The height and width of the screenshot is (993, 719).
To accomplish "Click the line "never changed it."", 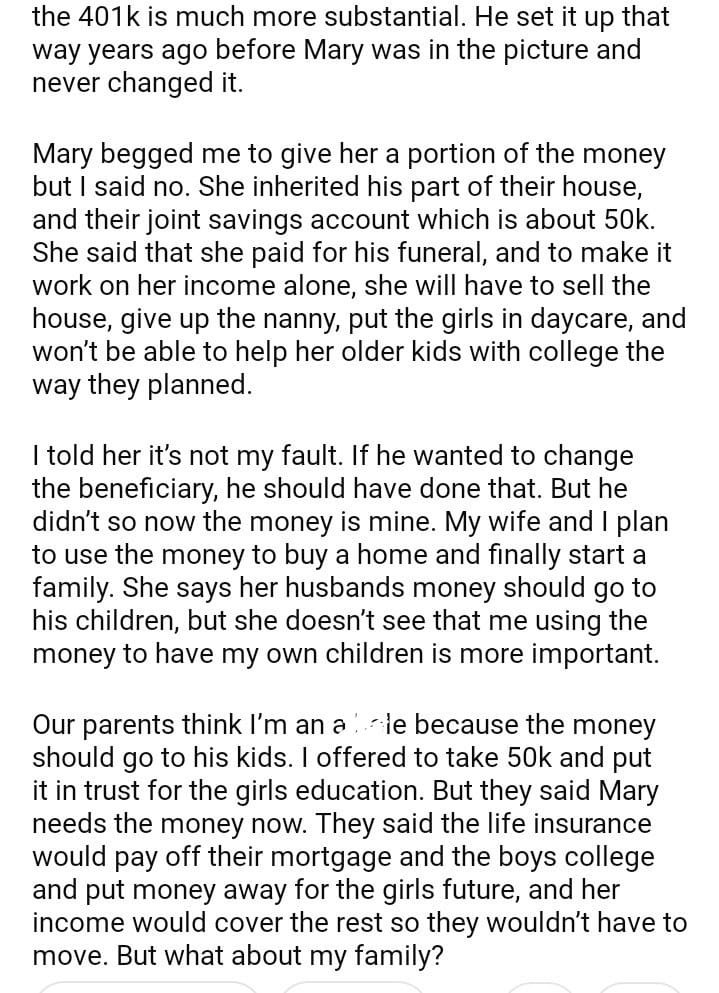I will coord(137,83).
